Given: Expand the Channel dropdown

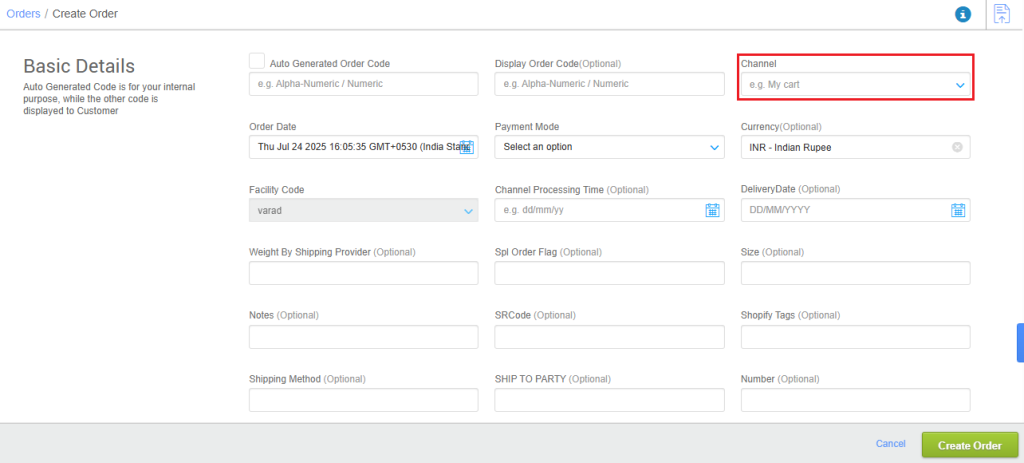Looking at the screenshot, I should pyautogui.click(x=856, y=84).
